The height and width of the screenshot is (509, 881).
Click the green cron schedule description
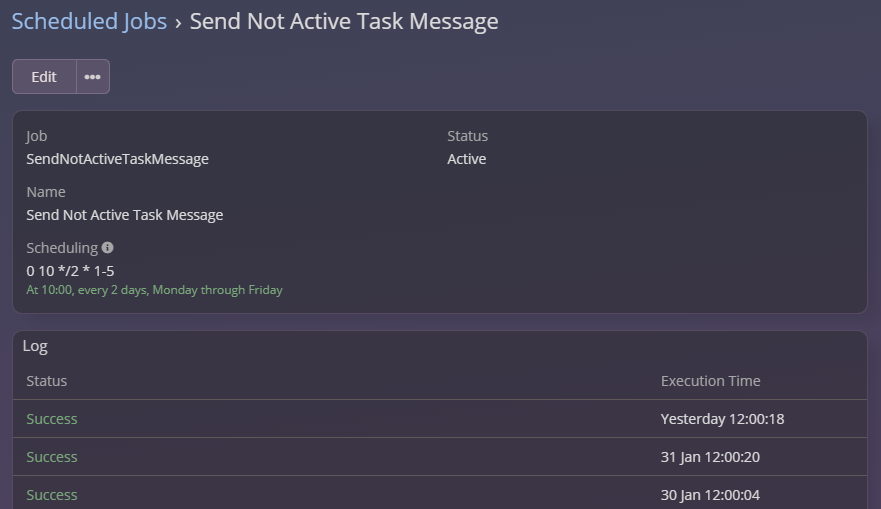pyautogui.click(x=154, y=290)
